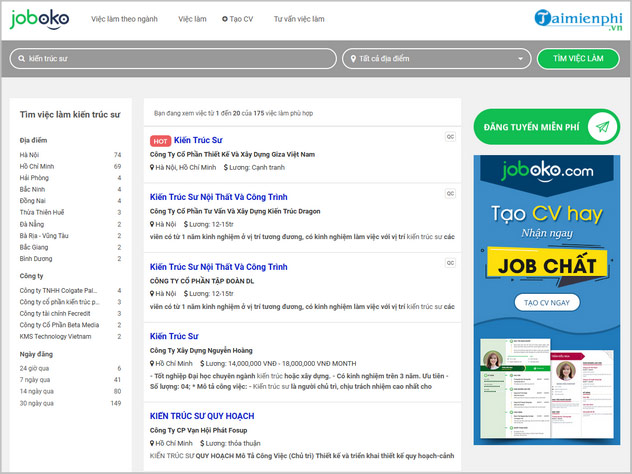The image size is (632, 474).
Task: Focus the kiến trúc sư search field
Action: point(173,59)
